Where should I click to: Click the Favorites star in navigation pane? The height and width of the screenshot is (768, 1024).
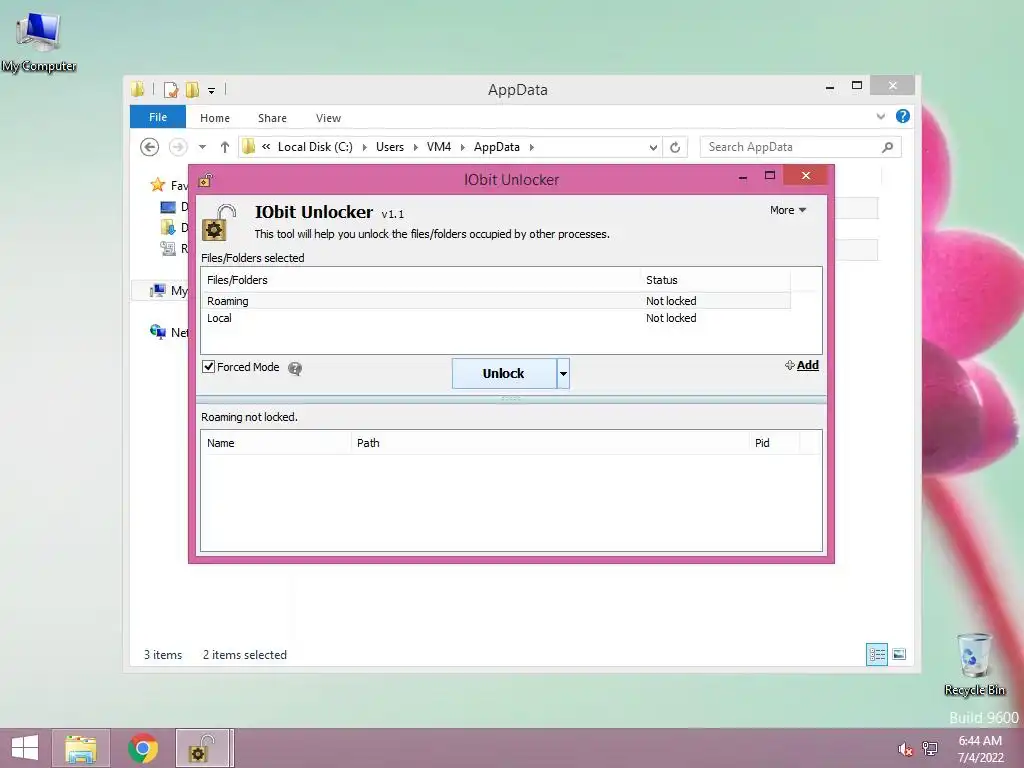157,185
